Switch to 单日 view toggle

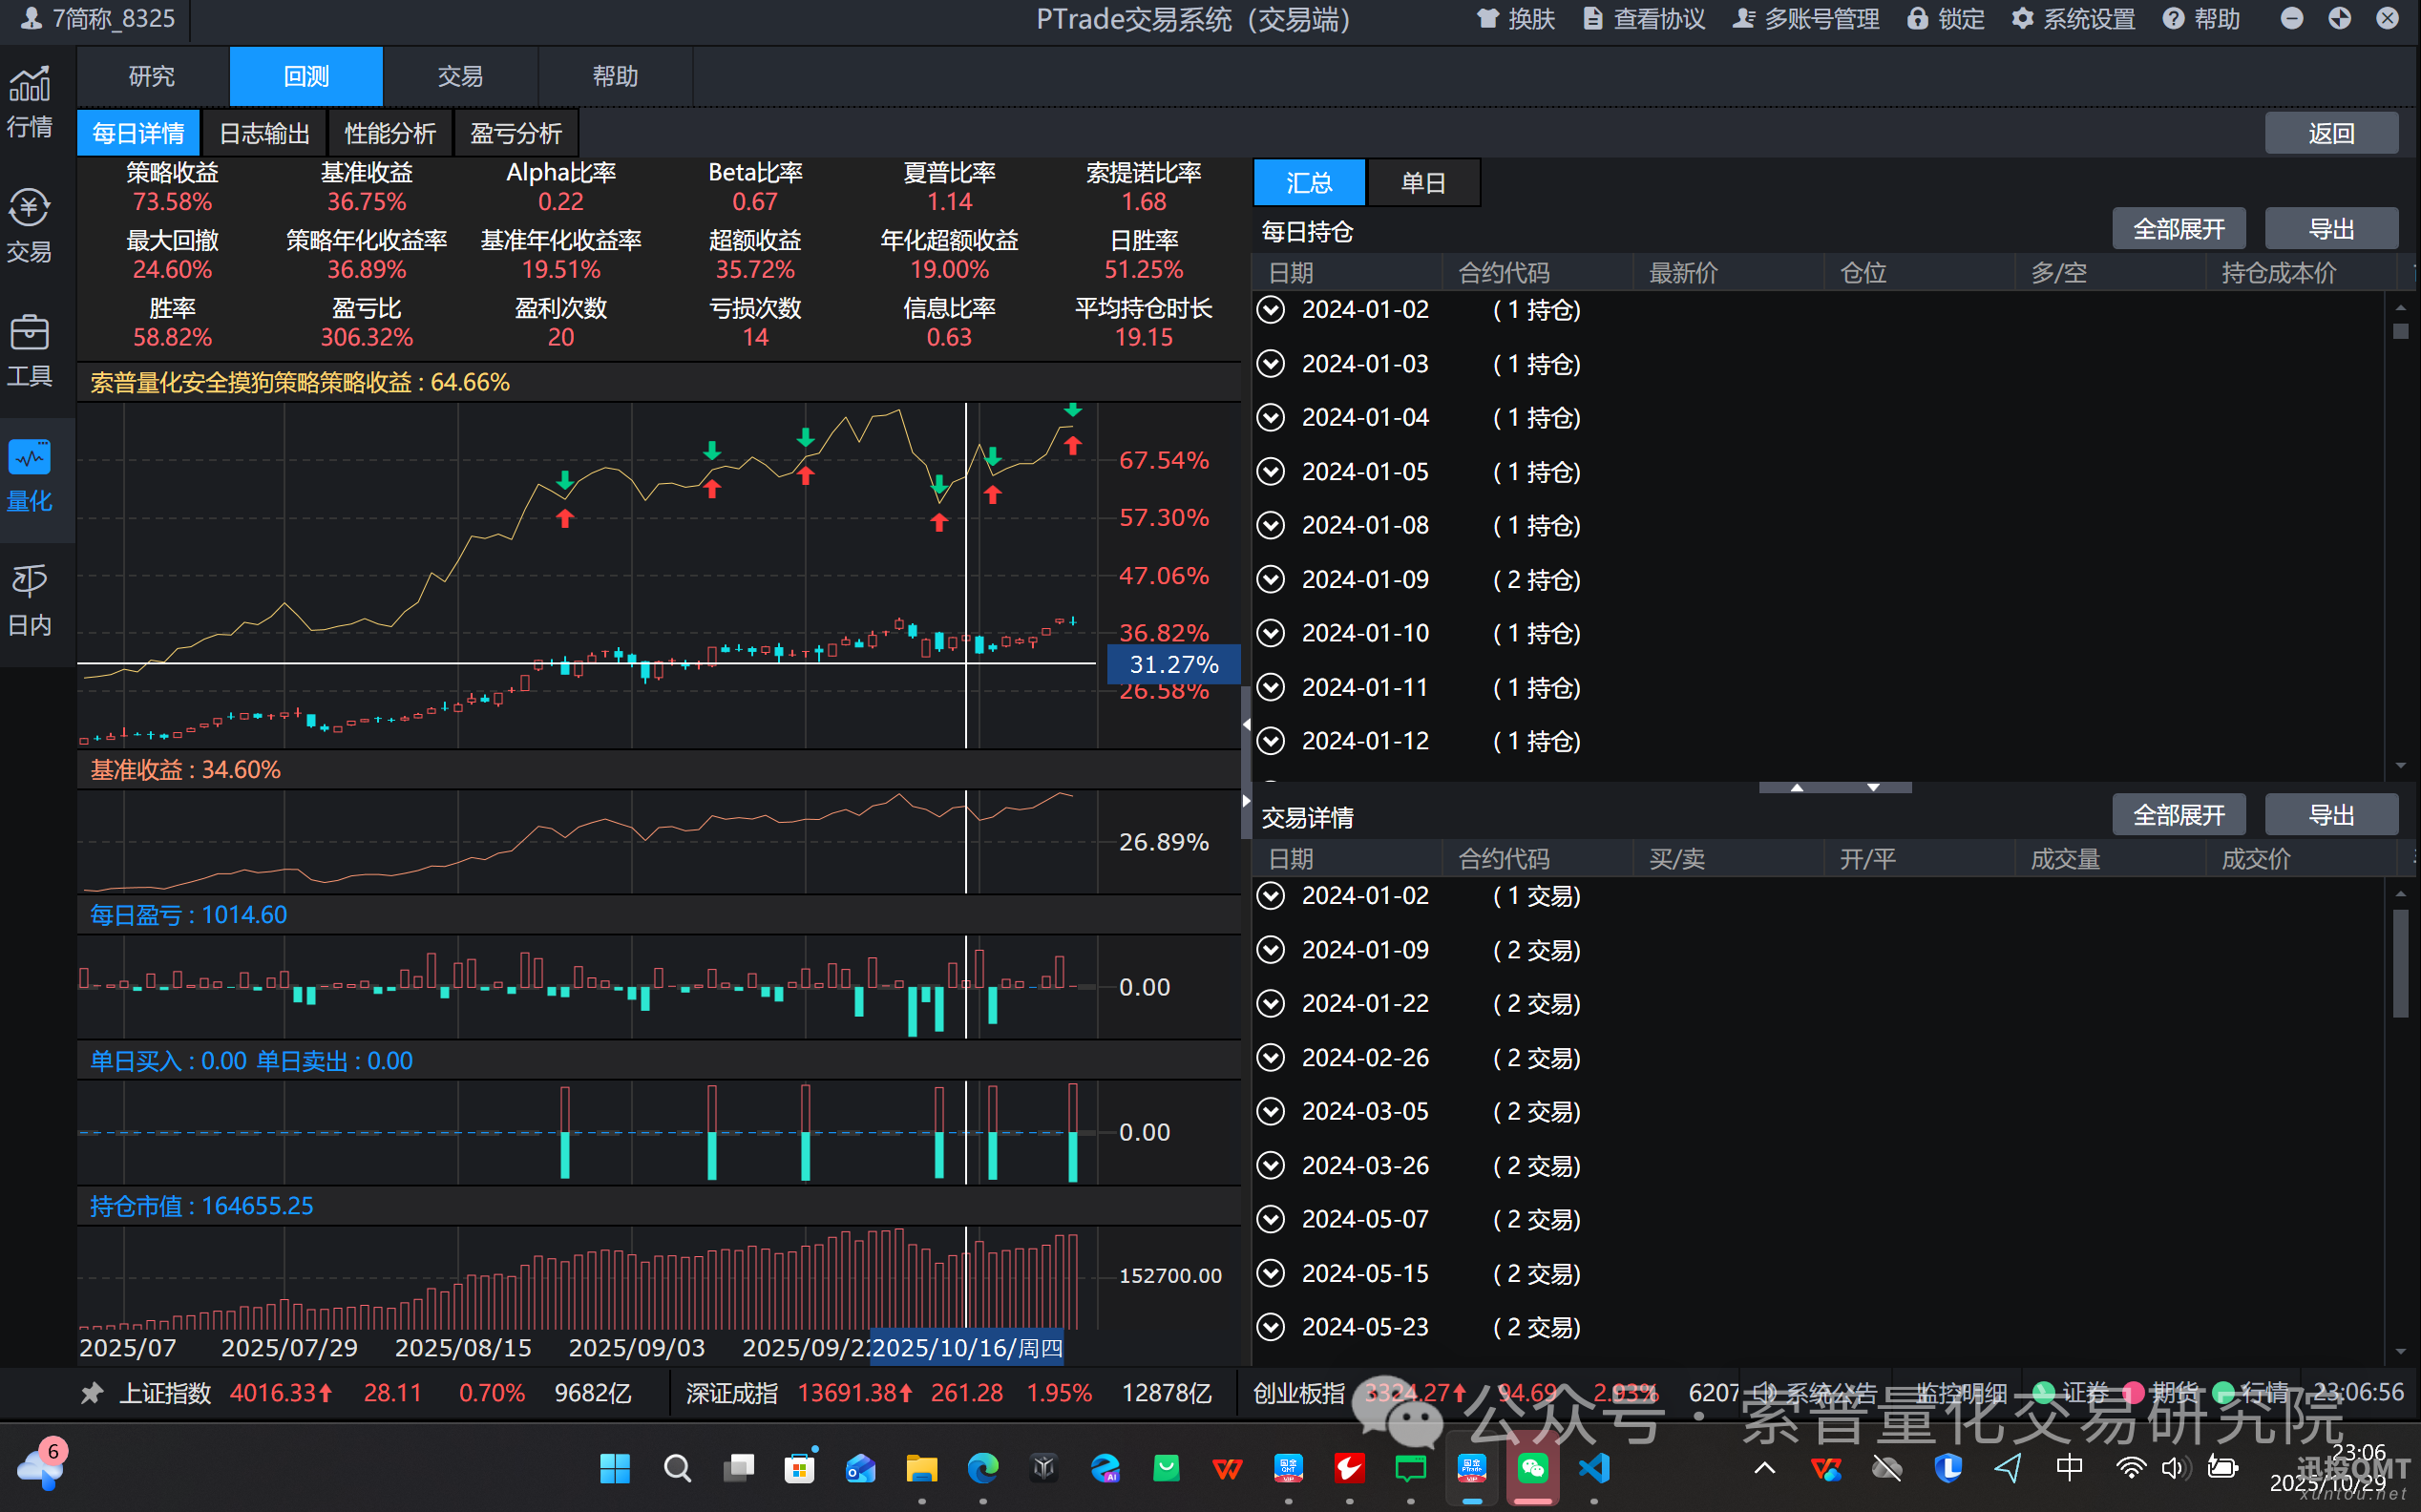click(x=1423, y=183)
